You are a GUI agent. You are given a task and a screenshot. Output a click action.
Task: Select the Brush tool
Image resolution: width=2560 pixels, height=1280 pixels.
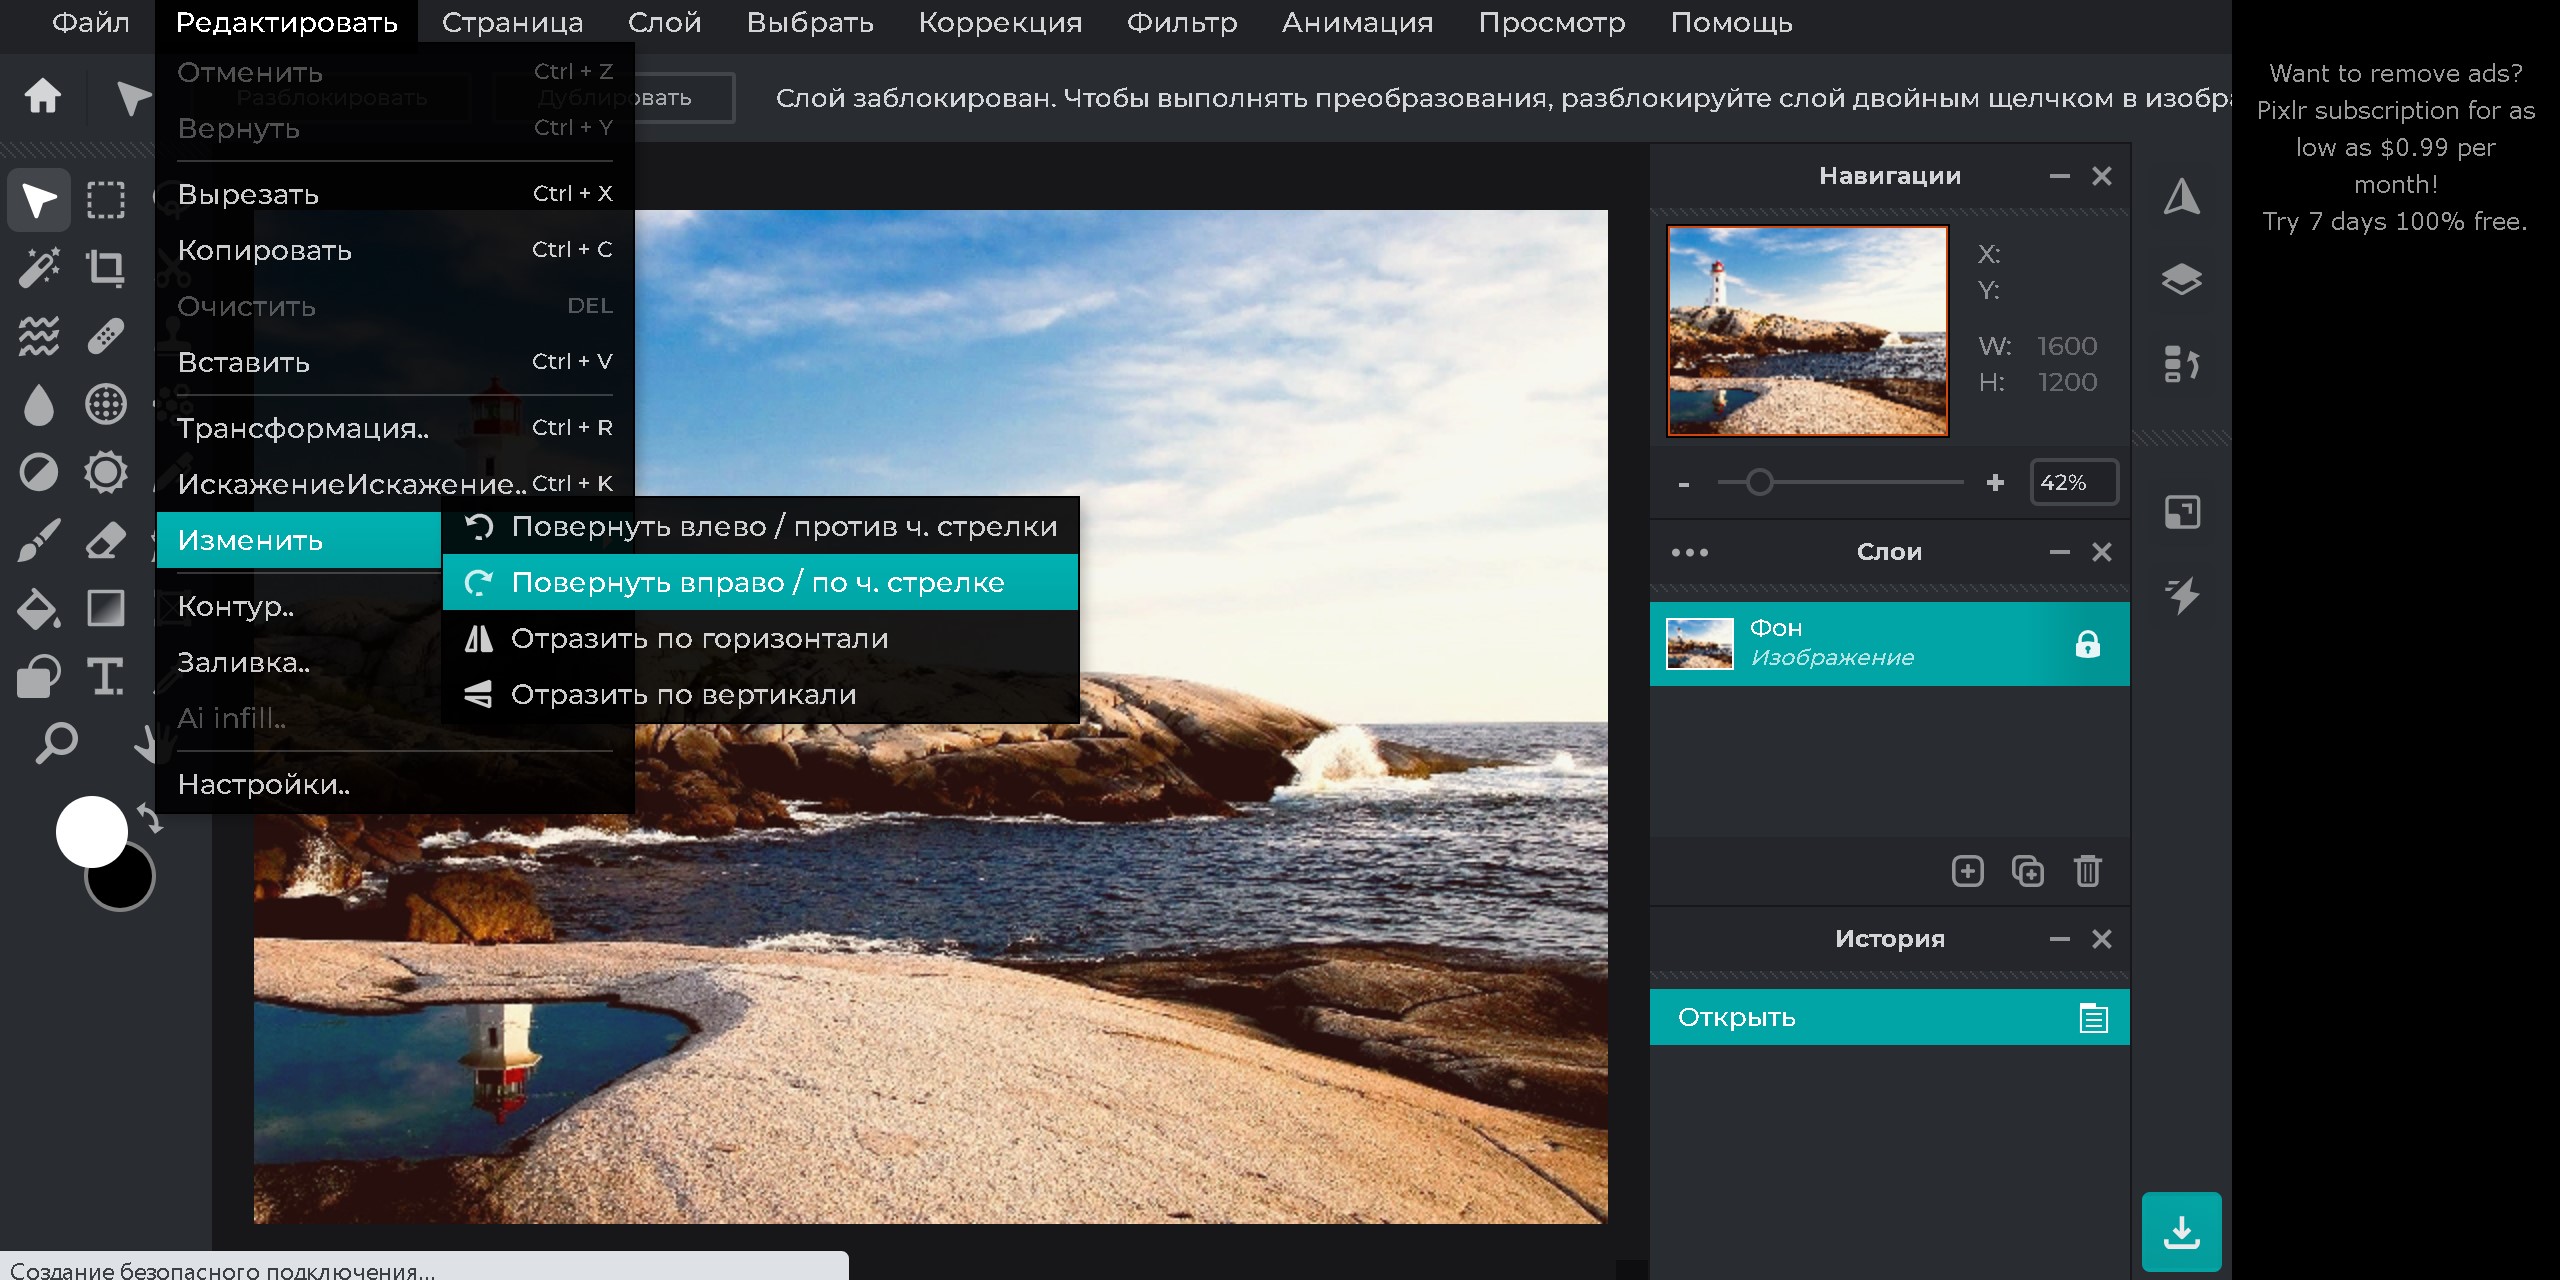[x=39, y=540]
